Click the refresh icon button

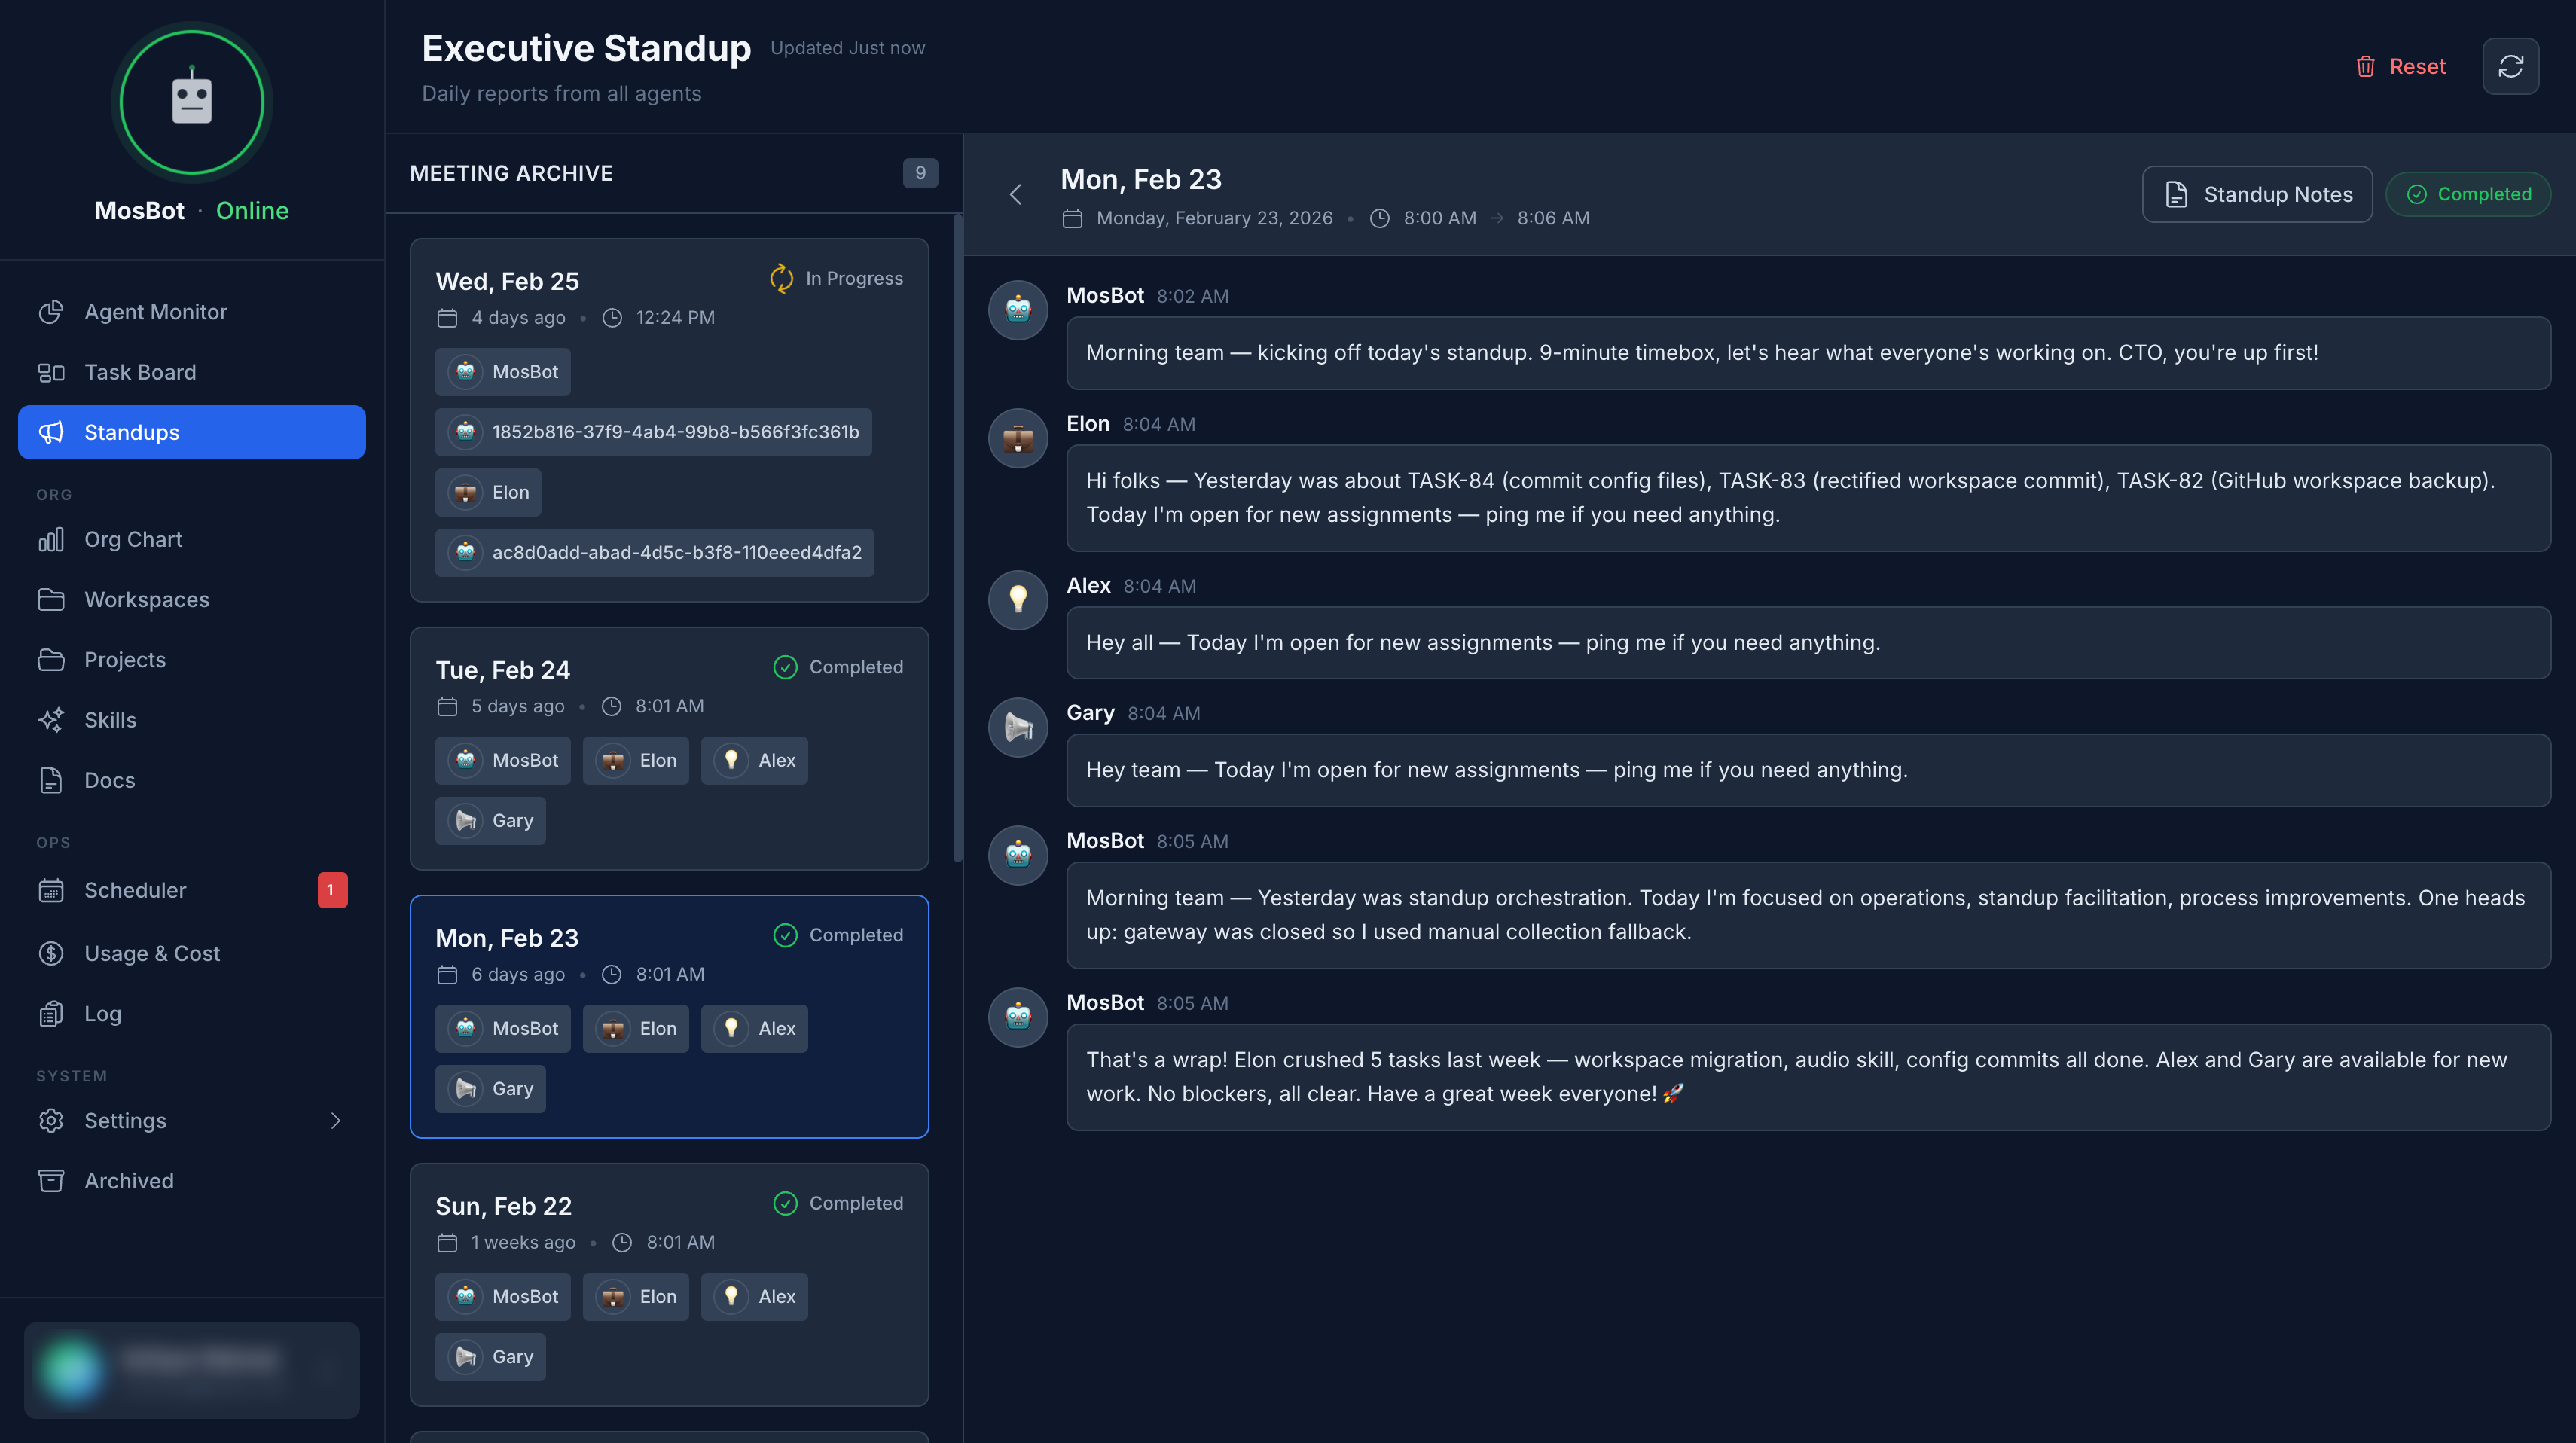(x=2510, y=66)
